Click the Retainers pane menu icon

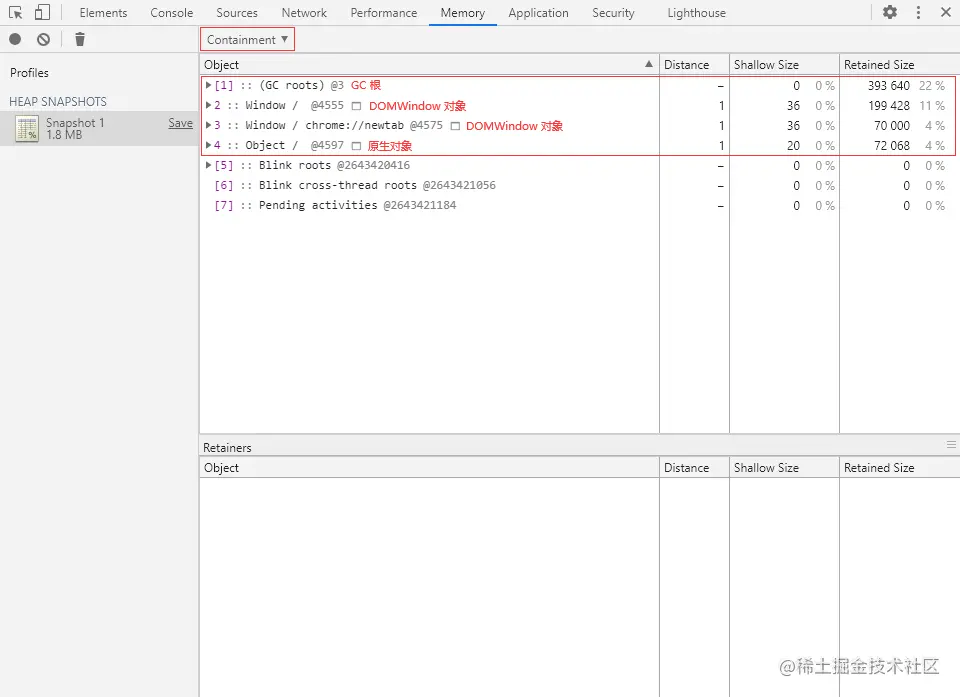coord(951,445)
